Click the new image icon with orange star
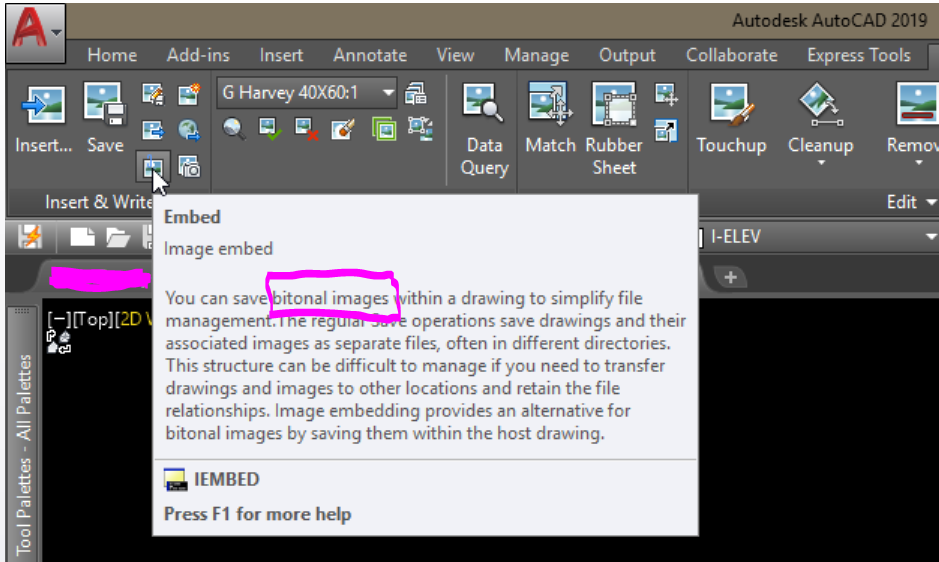 click(x=189, y=94)
